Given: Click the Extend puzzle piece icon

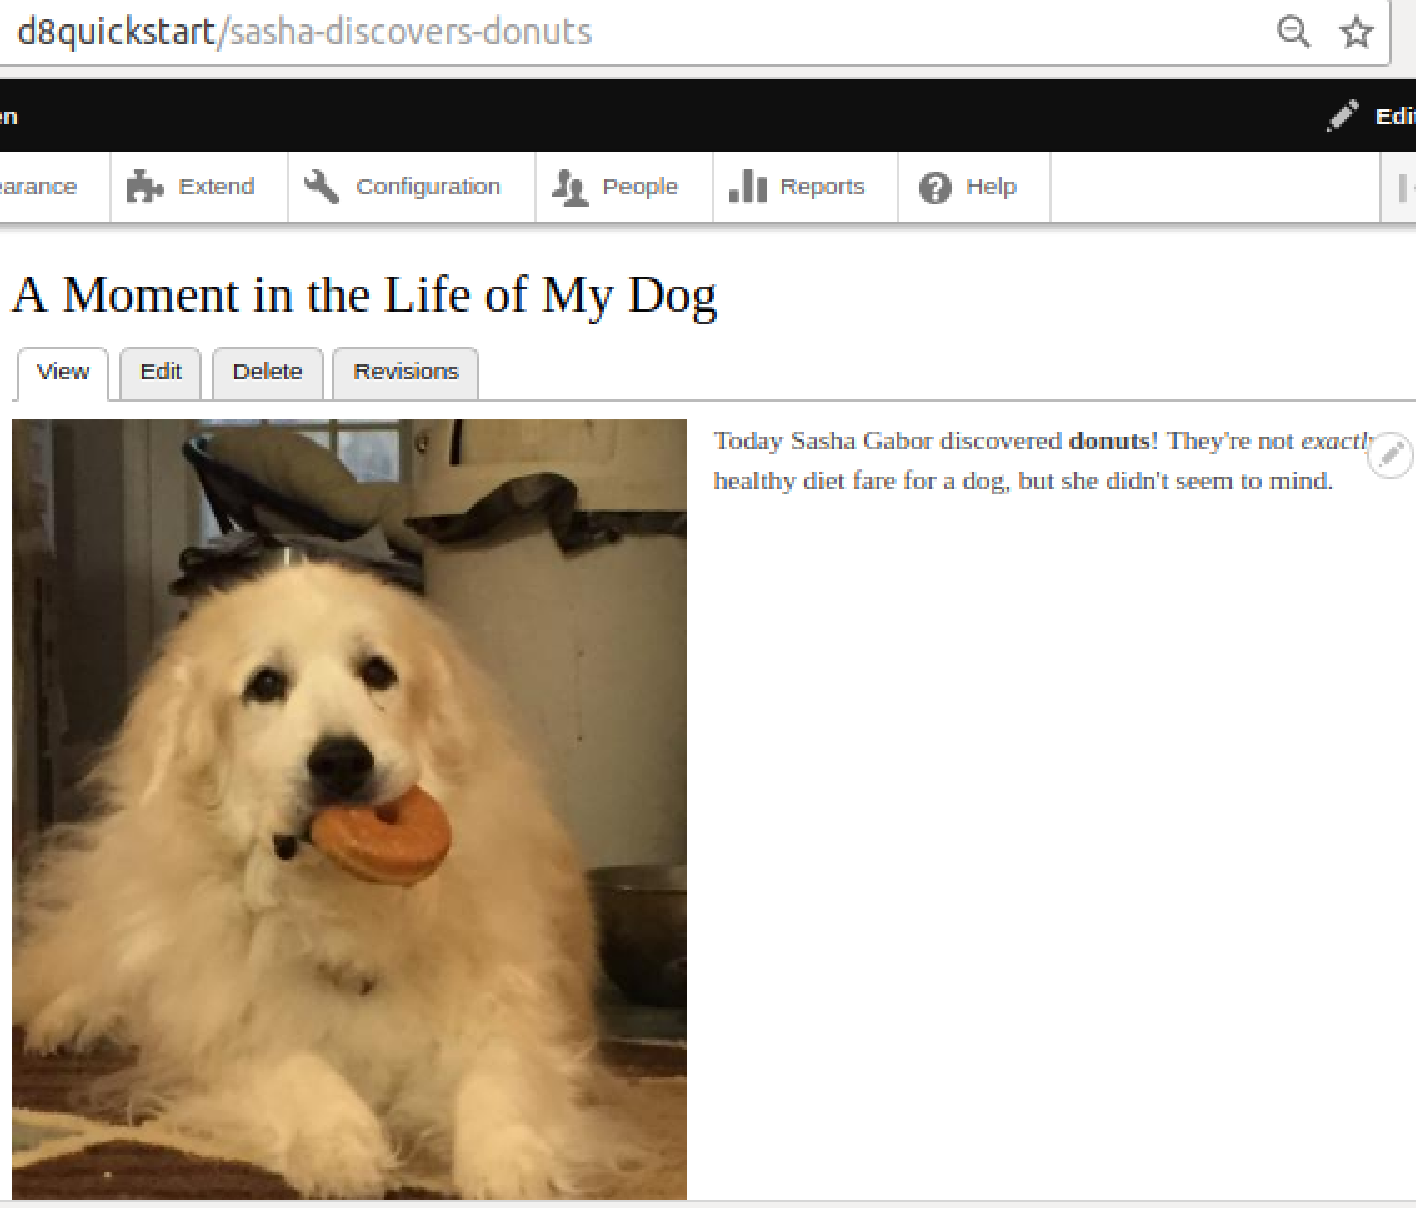Looking at the screenshot, I should pyautogui.click(x=145, y=187).
